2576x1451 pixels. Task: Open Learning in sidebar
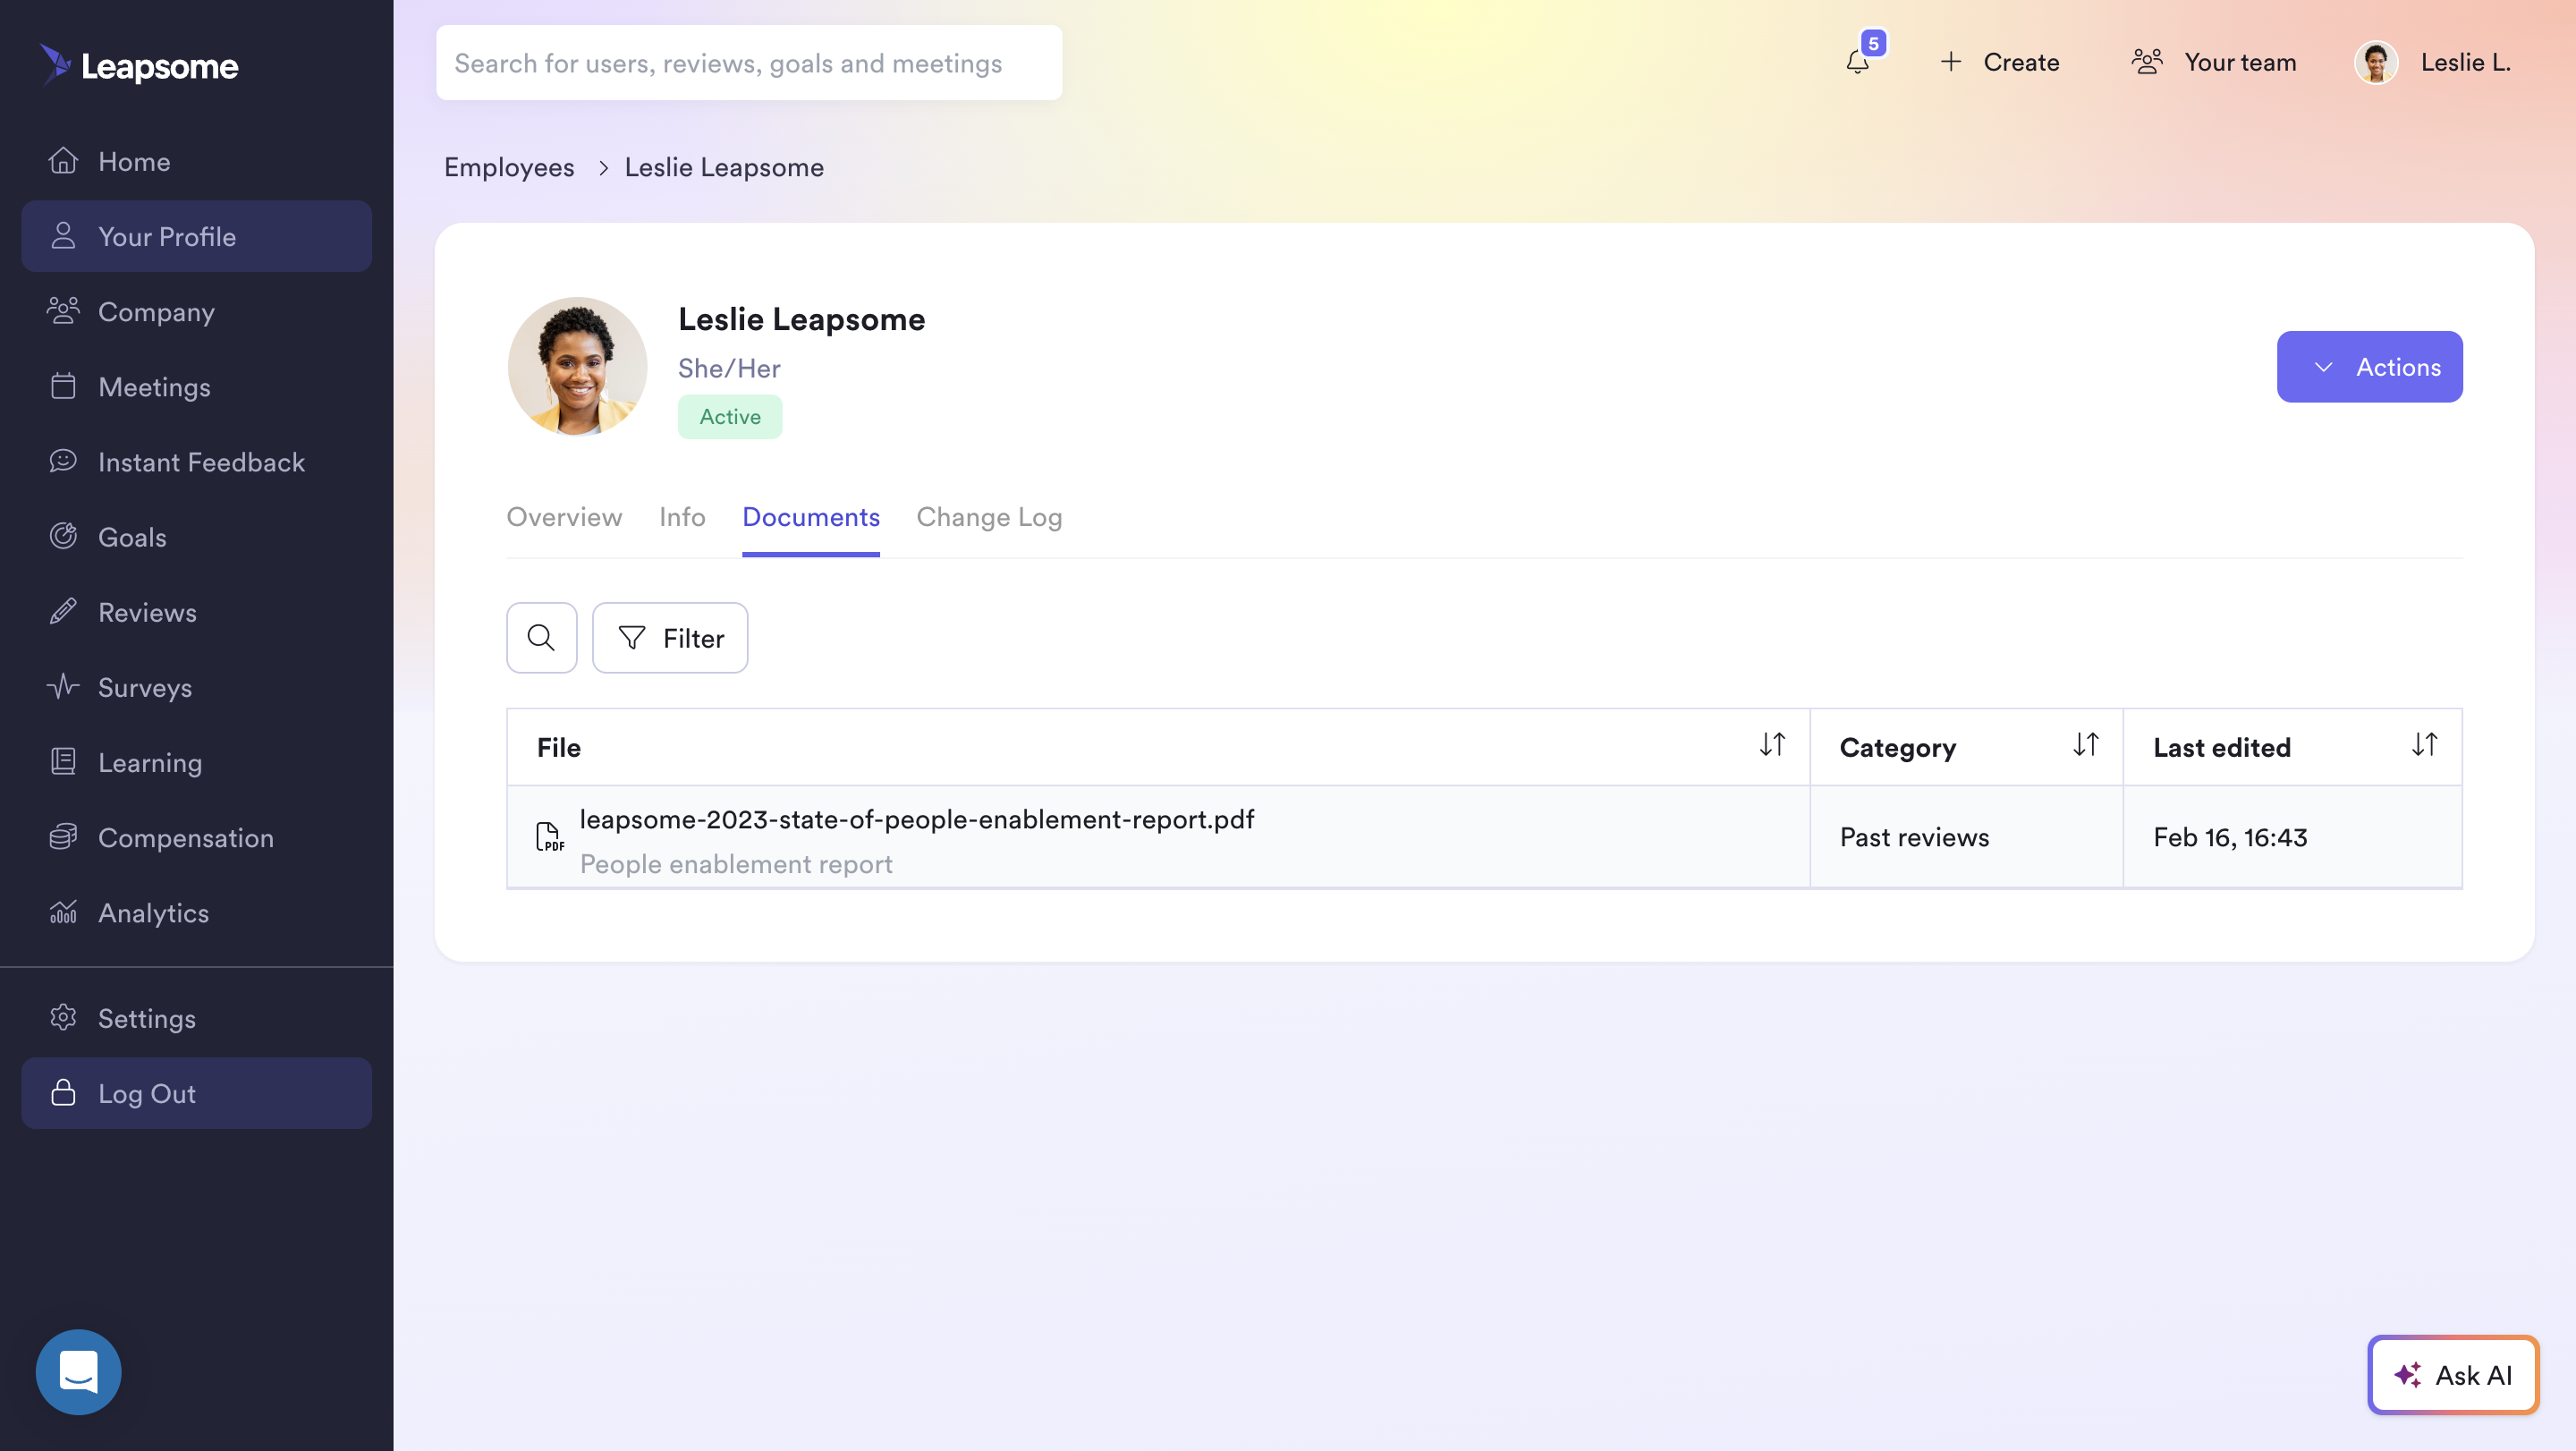click(x=197, y=762)
